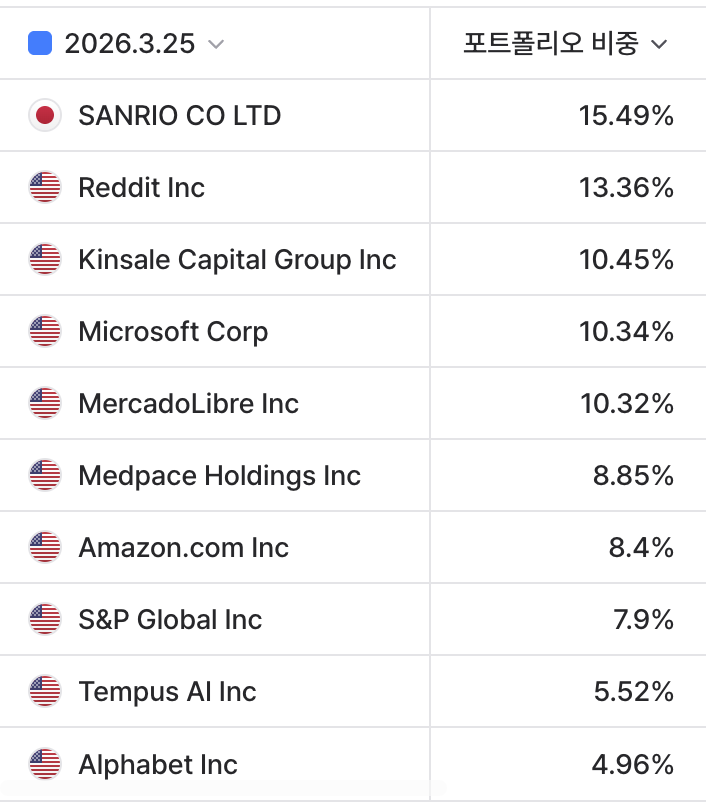Select the Microsoft Corp holding name
Image resolution: width=706 pixels, height=808 pixels.
[x=173, y=331]
